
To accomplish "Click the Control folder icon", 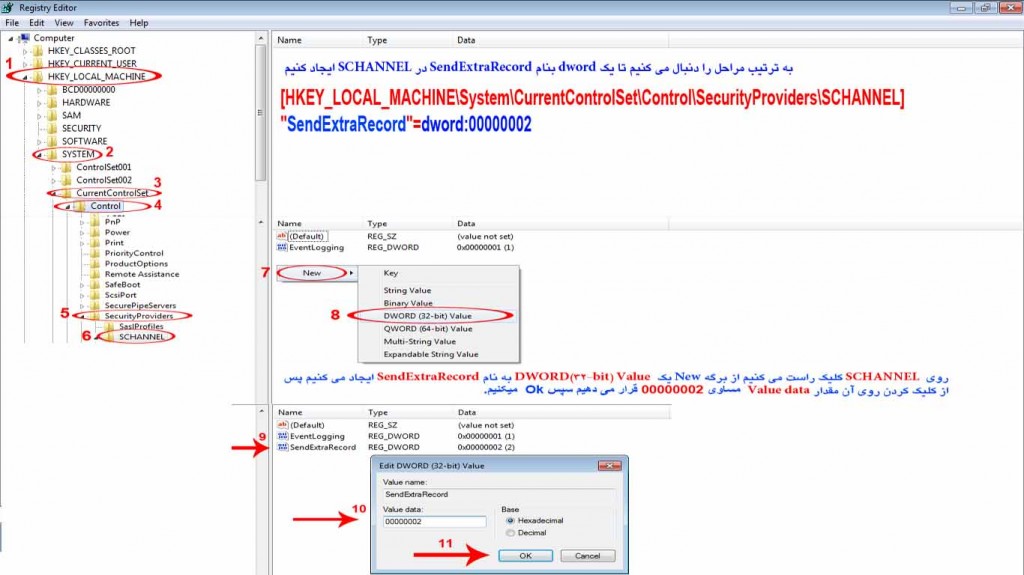I will pos(80,206).
